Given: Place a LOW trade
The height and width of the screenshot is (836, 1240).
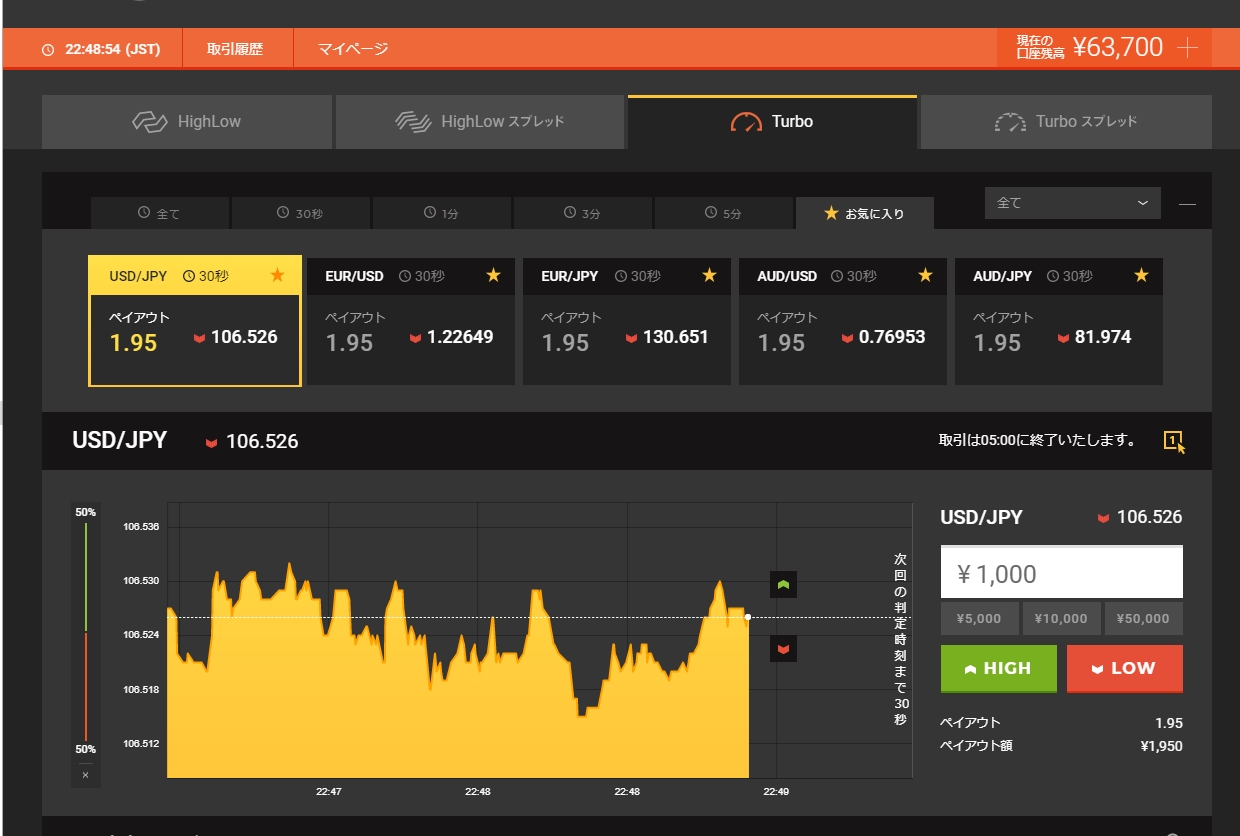Looking at the screenshot, I should tap(1125, 669).
